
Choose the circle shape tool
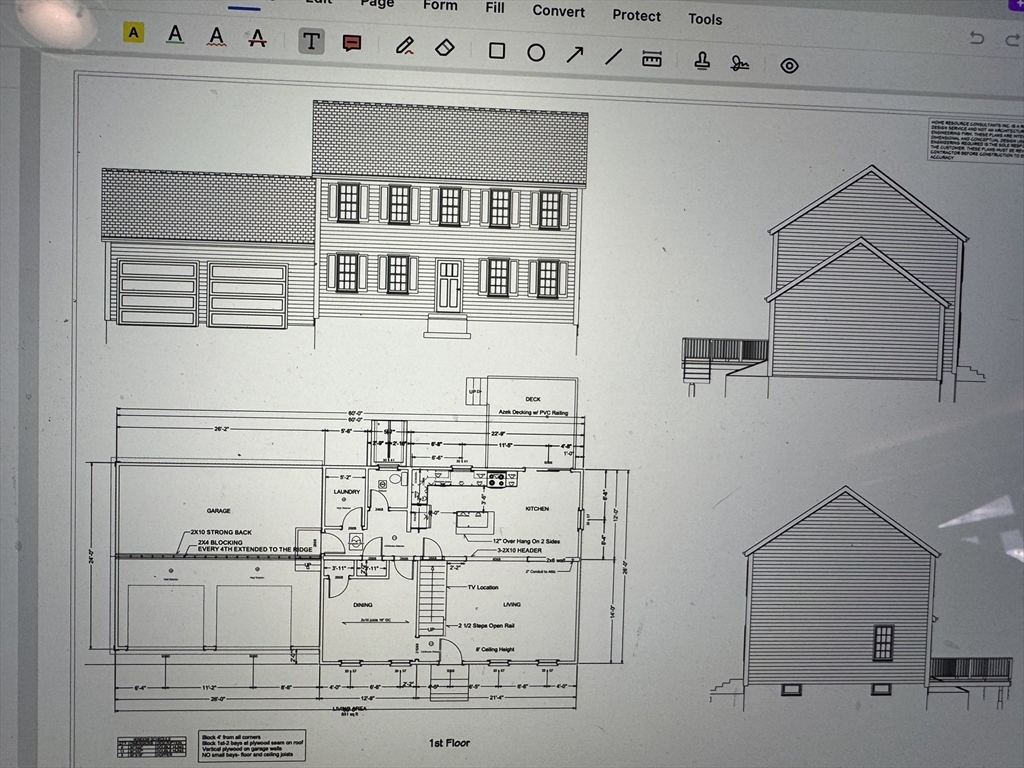(x=536, y=52)
